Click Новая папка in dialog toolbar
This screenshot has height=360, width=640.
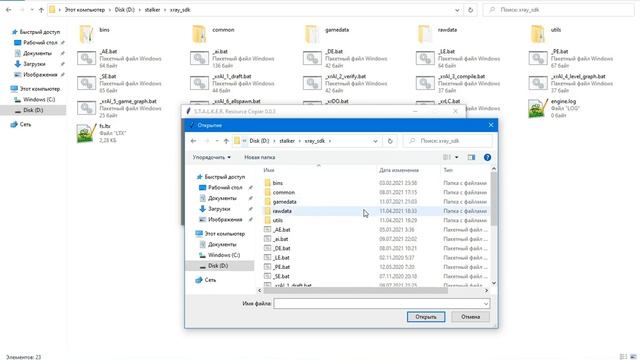point(260,157)
